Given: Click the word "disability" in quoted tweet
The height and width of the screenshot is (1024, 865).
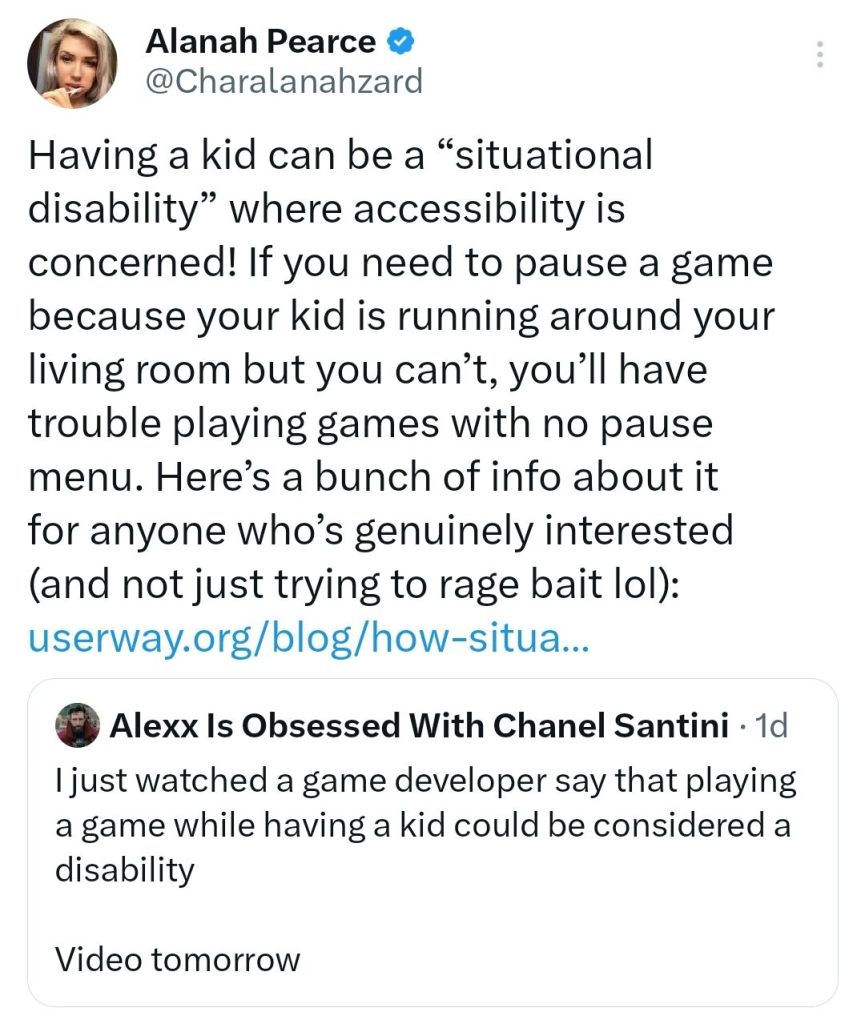Looking at the screenshot, I should (x=124, y=869).
